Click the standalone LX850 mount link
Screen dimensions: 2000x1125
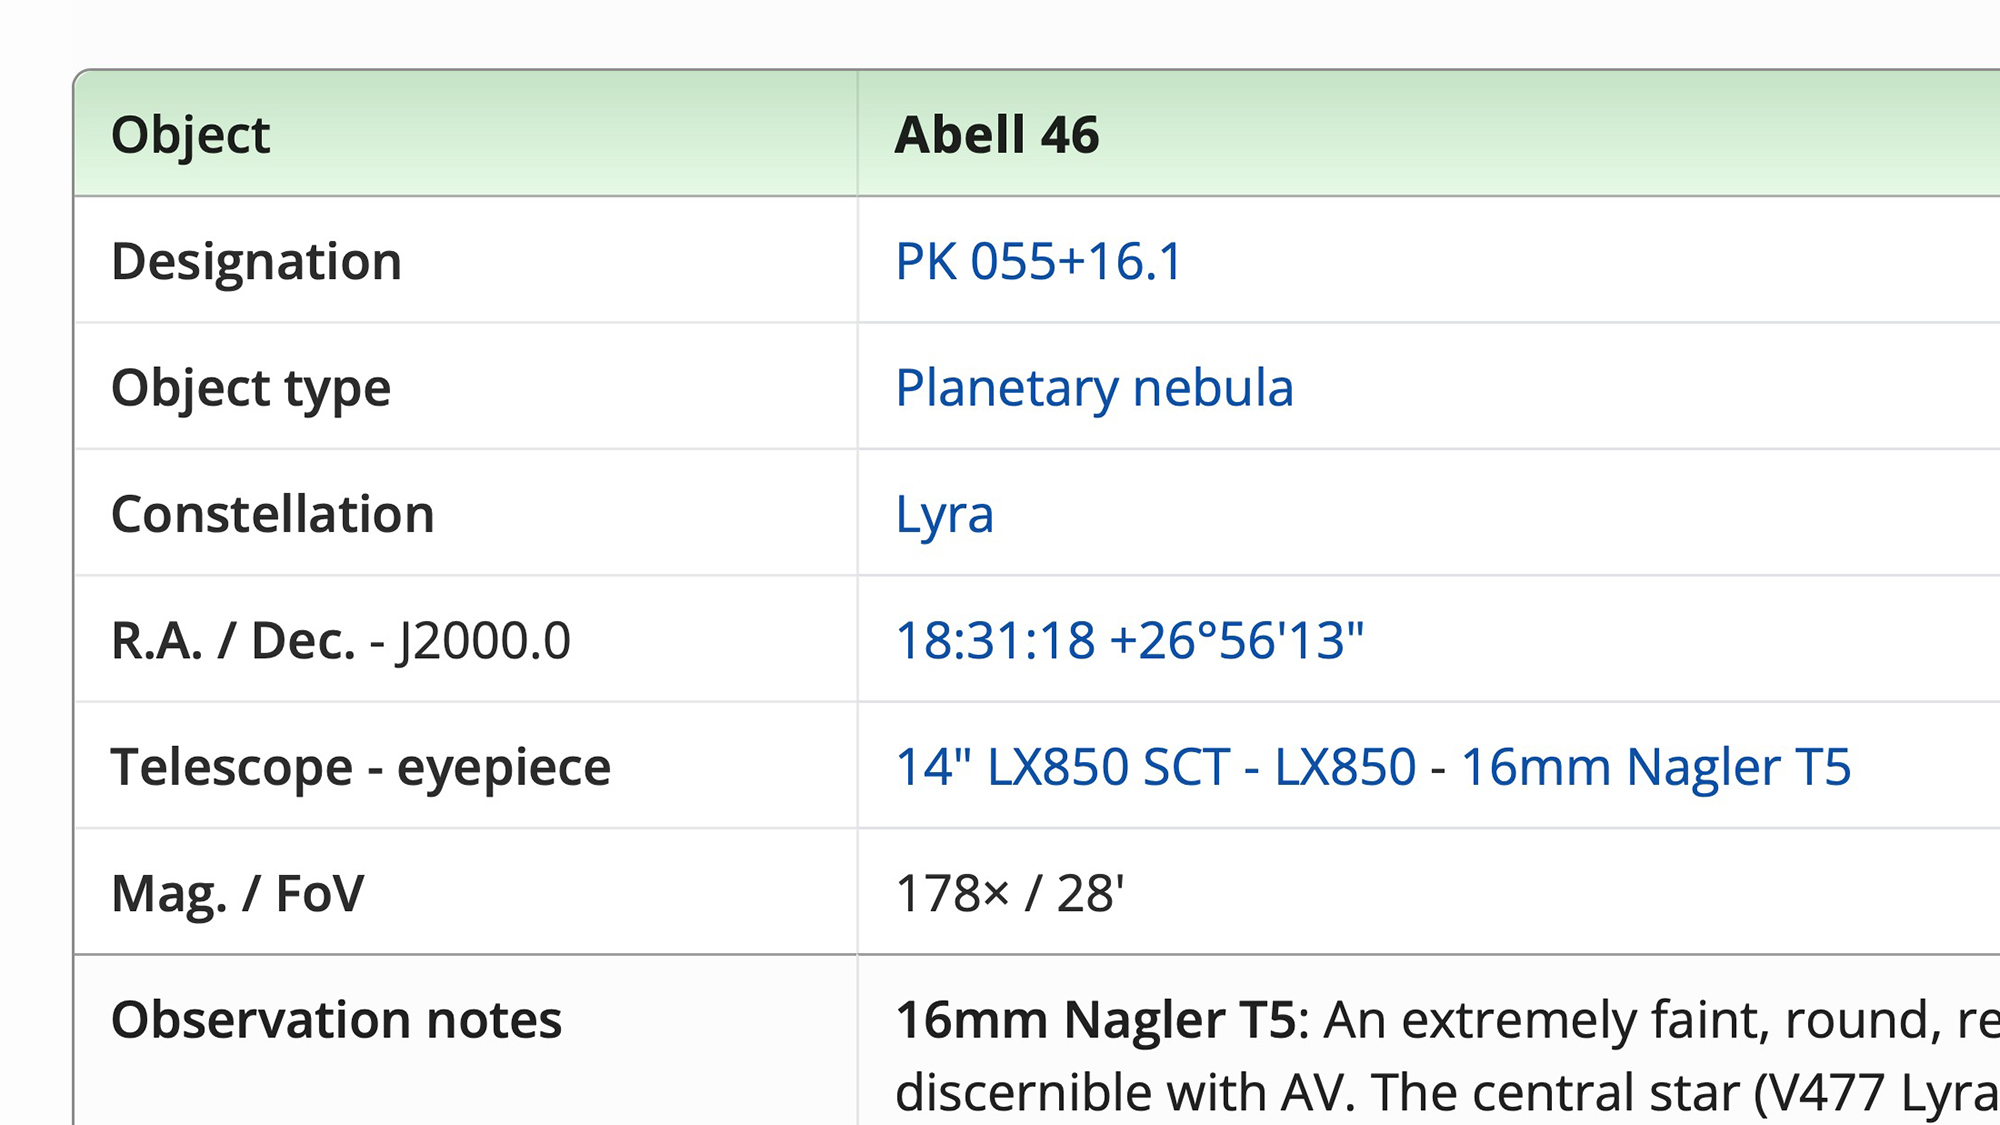(x=1345, y=768)
